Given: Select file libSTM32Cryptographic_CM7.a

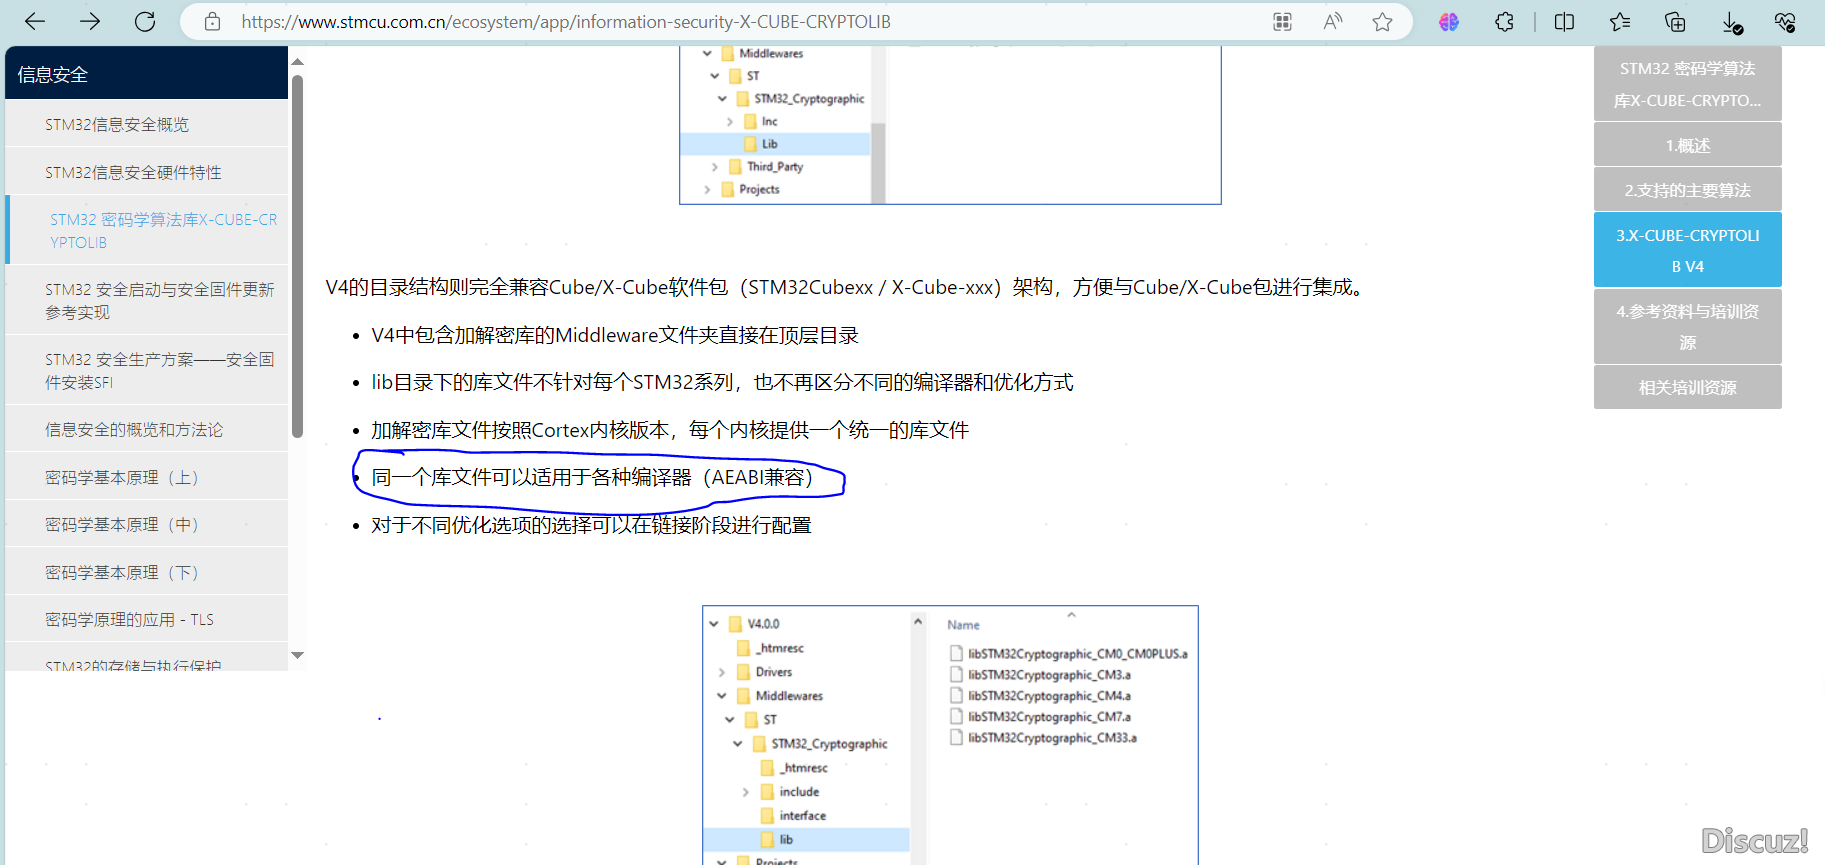Looking at the screenshot, I should coord(1041,717).
